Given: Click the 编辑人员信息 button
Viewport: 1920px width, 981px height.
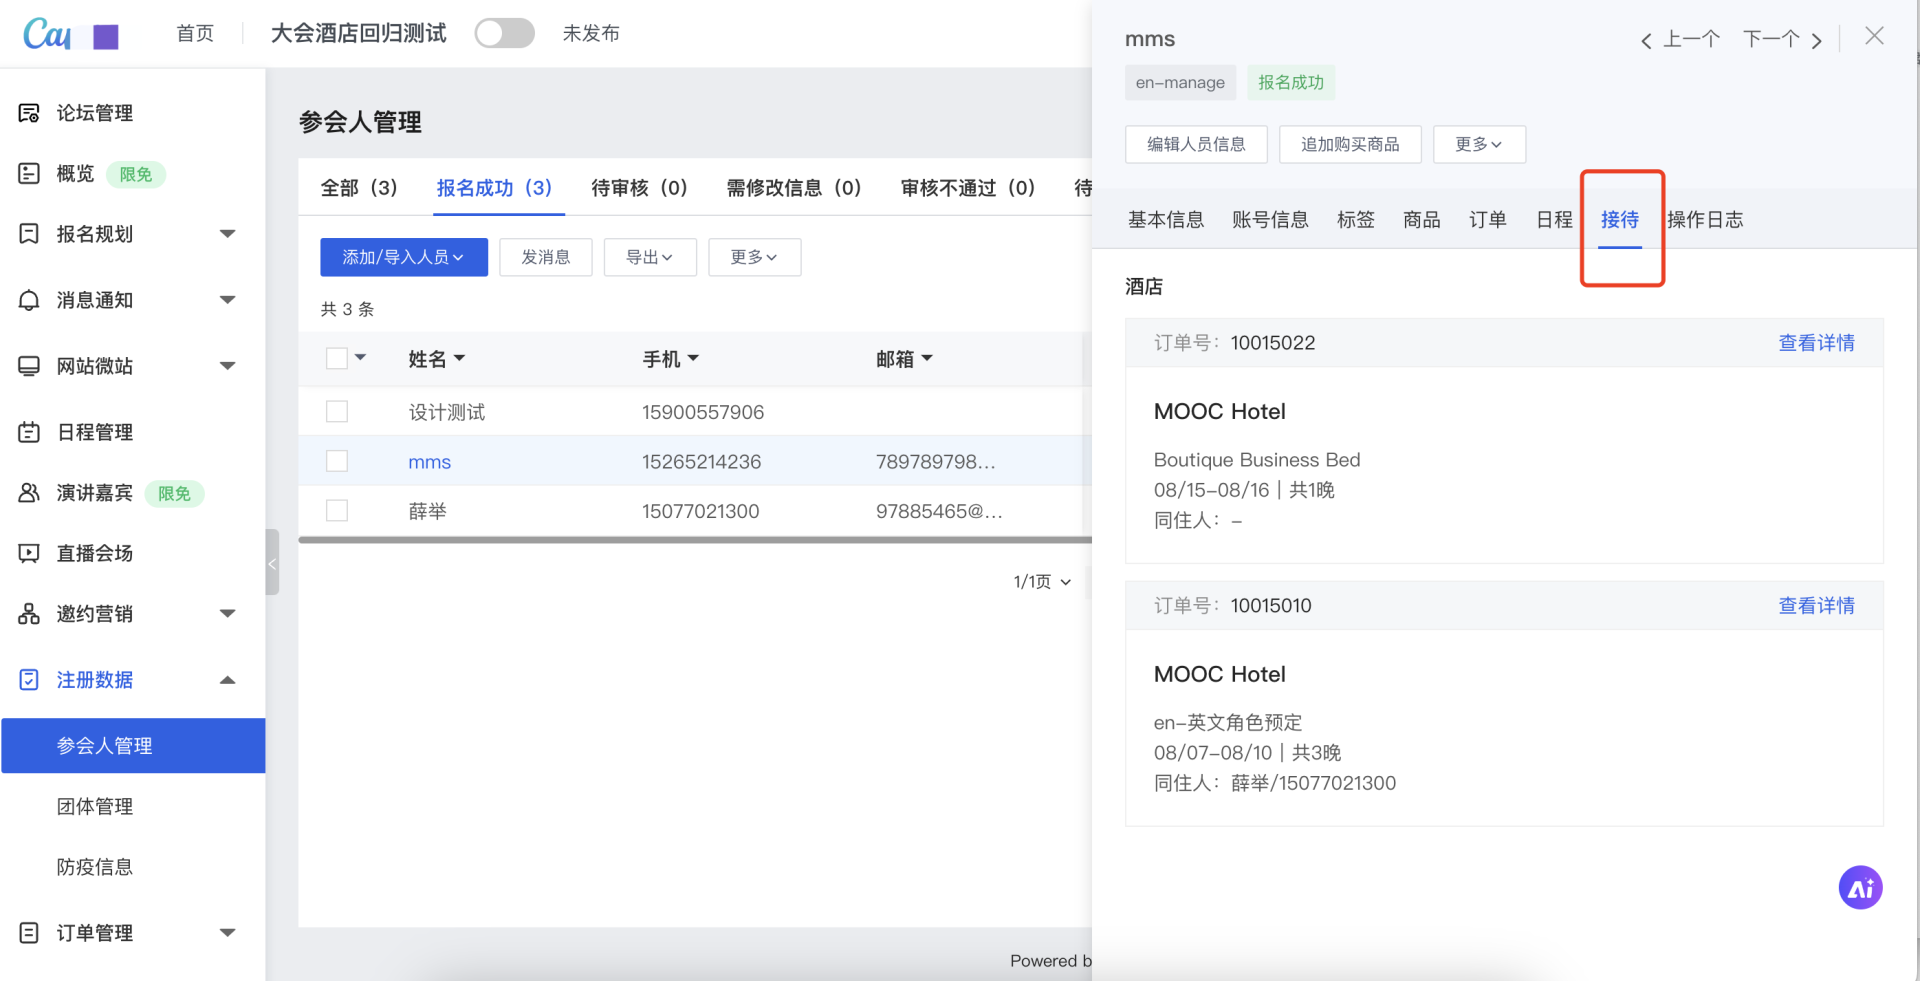Looking at the screenshot, I should [x=1196, y=144].
